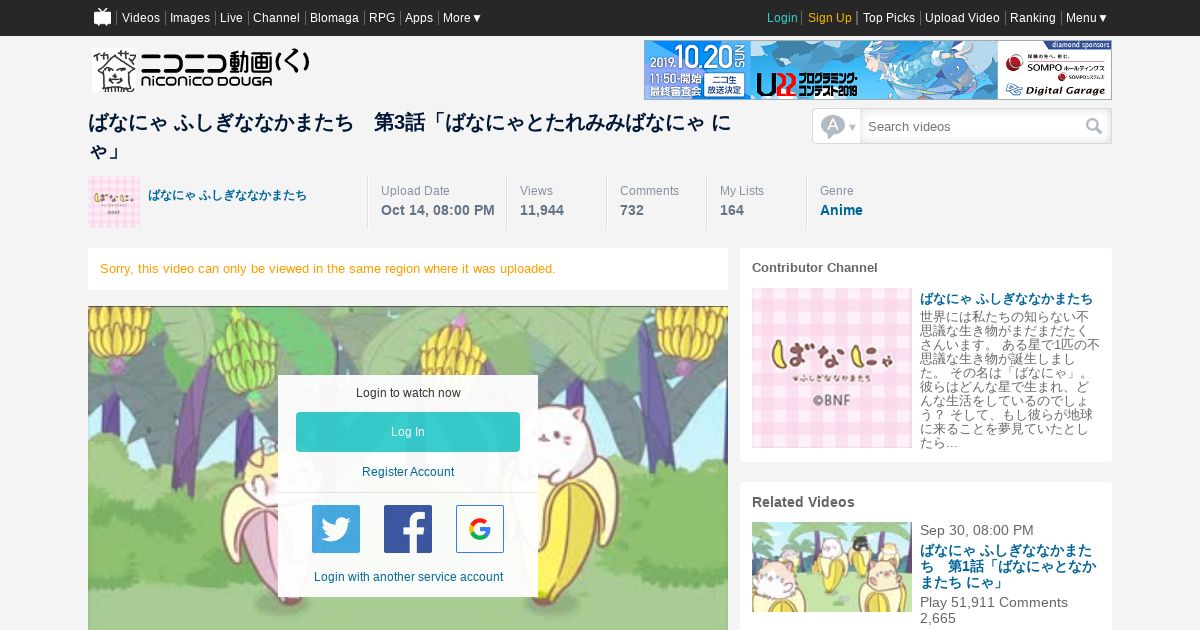Click Register Account link

(x=408, y=472)
